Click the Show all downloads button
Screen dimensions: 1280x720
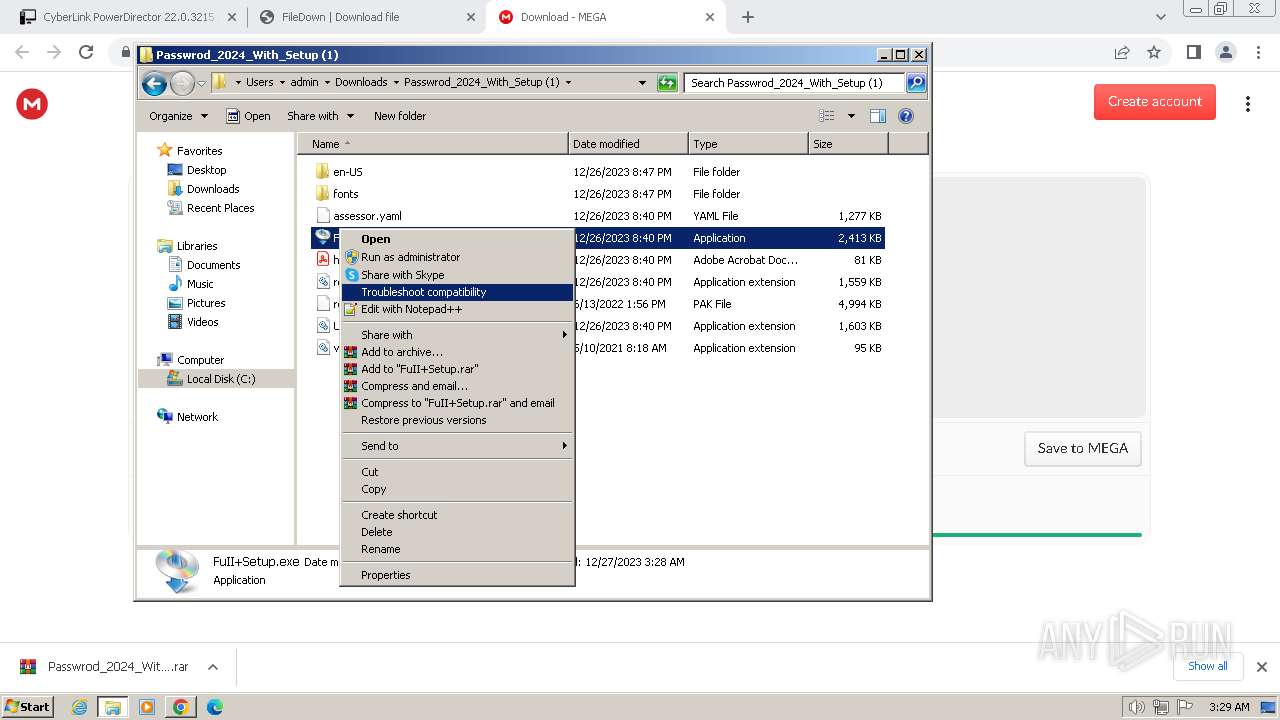pyautogui.click(x=1207, y=666)
